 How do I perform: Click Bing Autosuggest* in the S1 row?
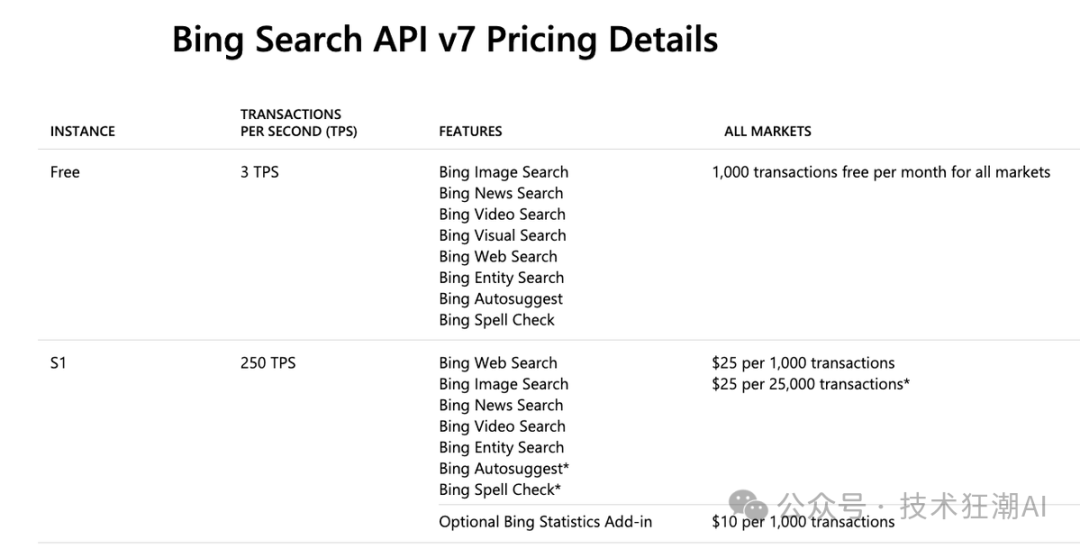tap(504, 468)
